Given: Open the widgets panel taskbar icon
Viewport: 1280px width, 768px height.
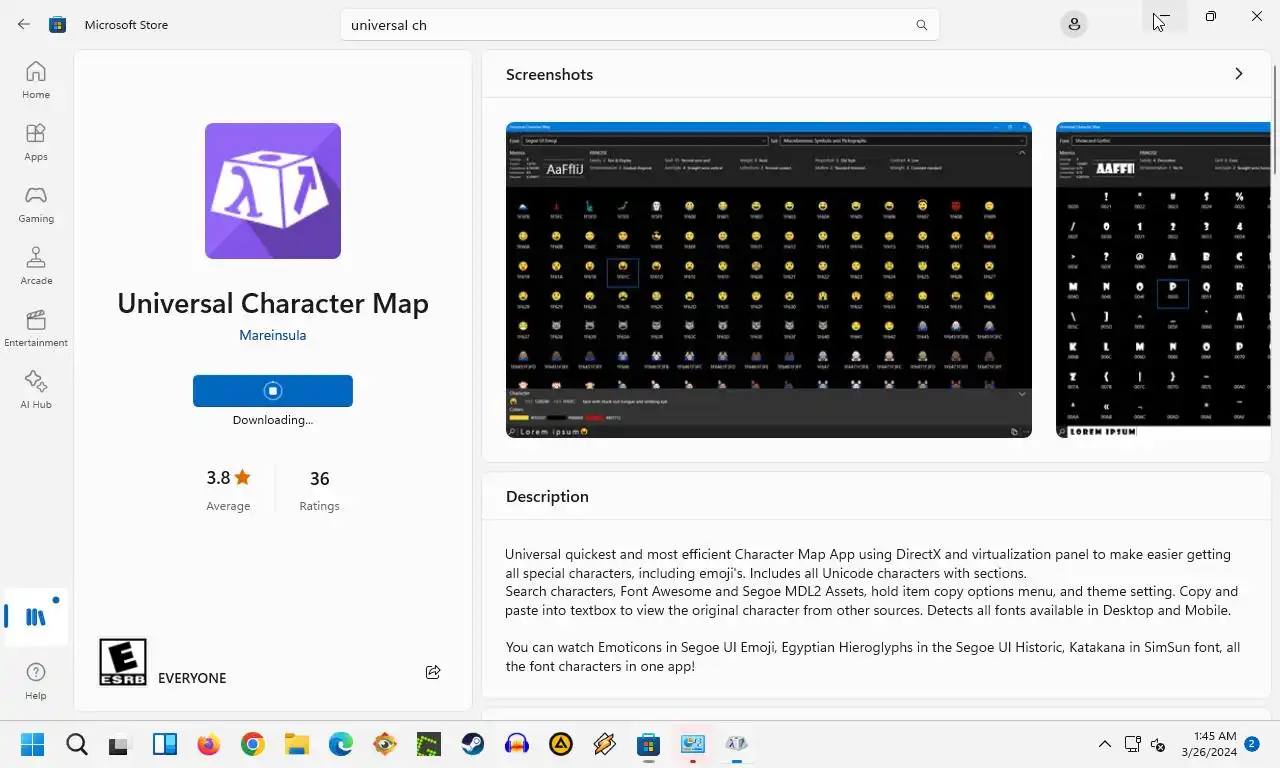Looking at the screenshot, I should 165,744.
